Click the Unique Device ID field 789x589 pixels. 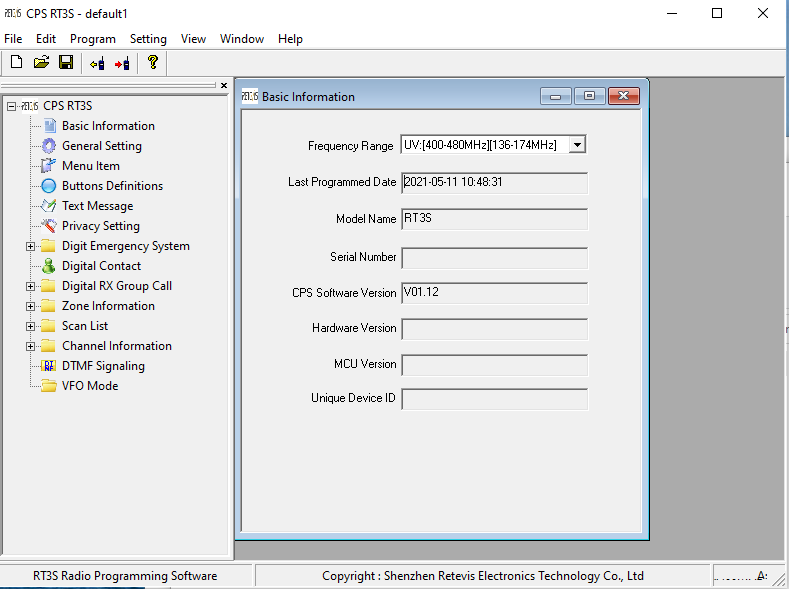494,399
